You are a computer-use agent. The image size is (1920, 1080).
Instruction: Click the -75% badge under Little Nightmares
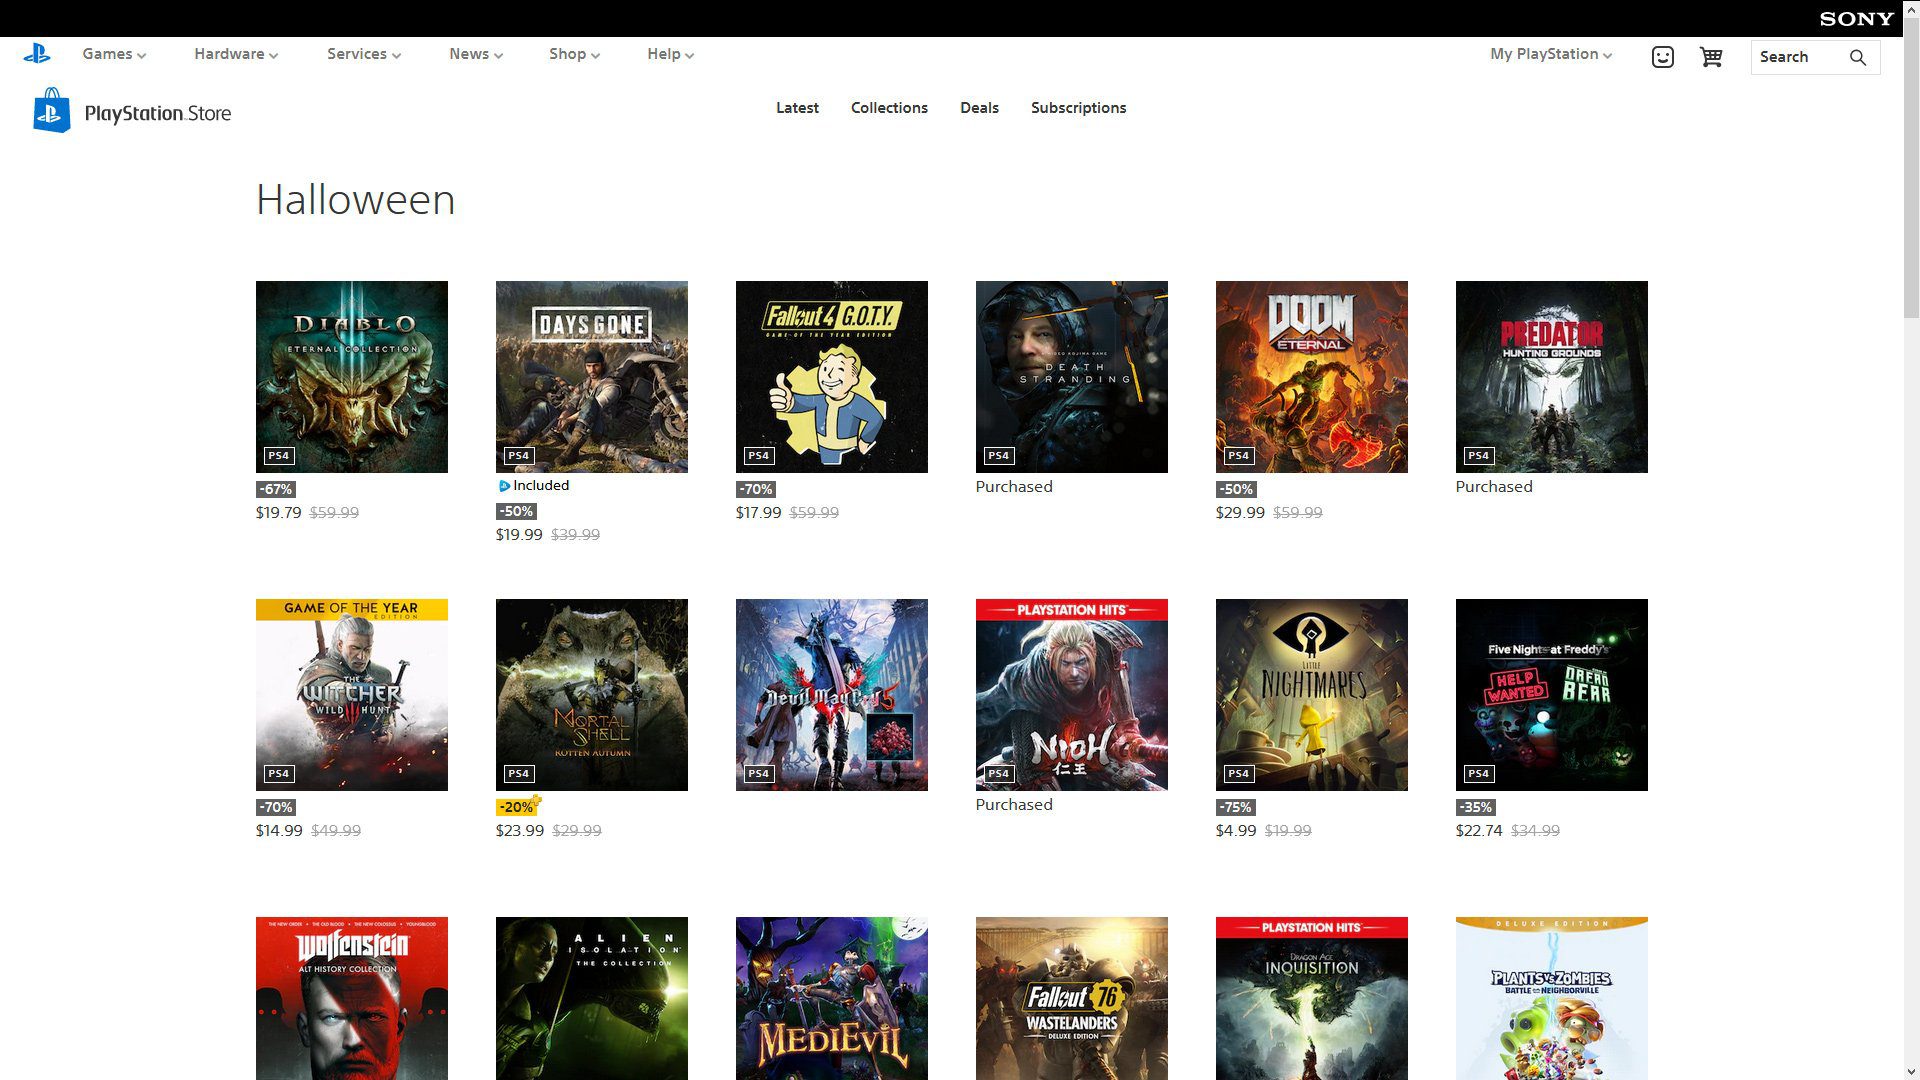(1236, 807)
